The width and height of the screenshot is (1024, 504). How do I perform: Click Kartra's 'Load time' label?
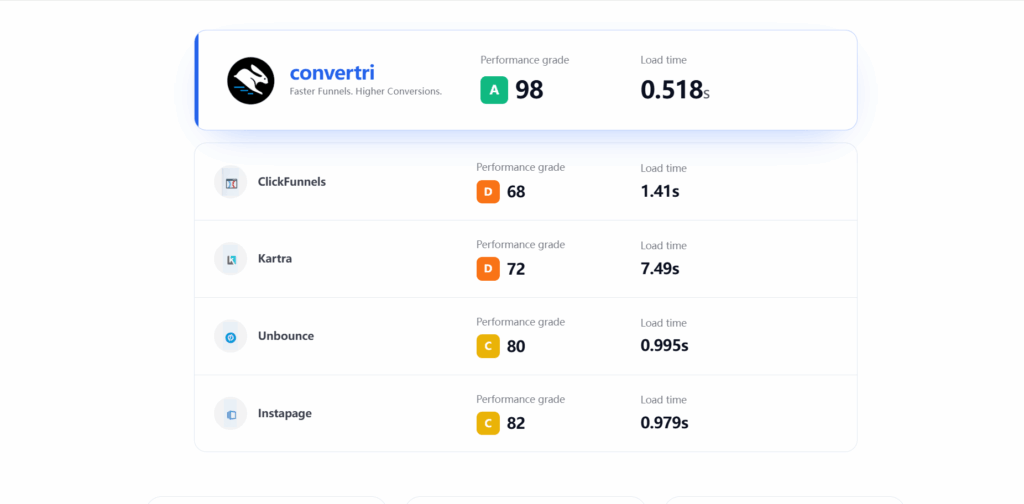(664, 245)
